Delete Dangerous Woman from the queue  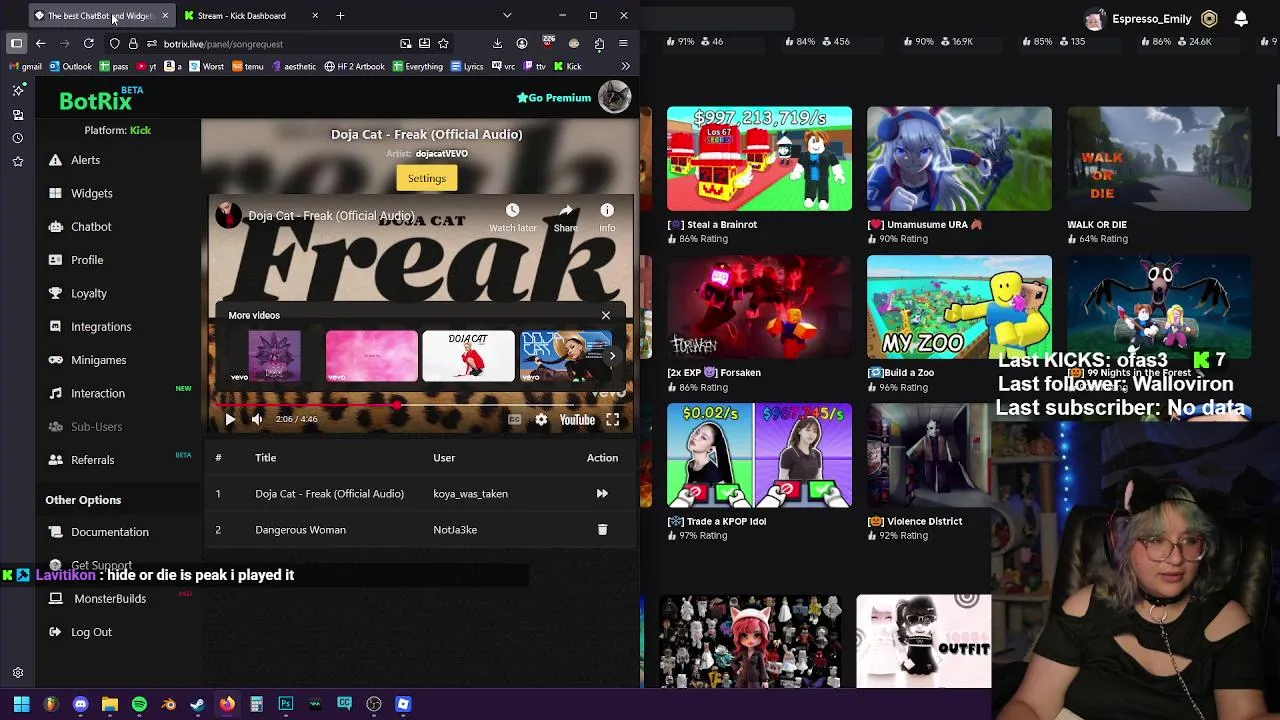602,530
